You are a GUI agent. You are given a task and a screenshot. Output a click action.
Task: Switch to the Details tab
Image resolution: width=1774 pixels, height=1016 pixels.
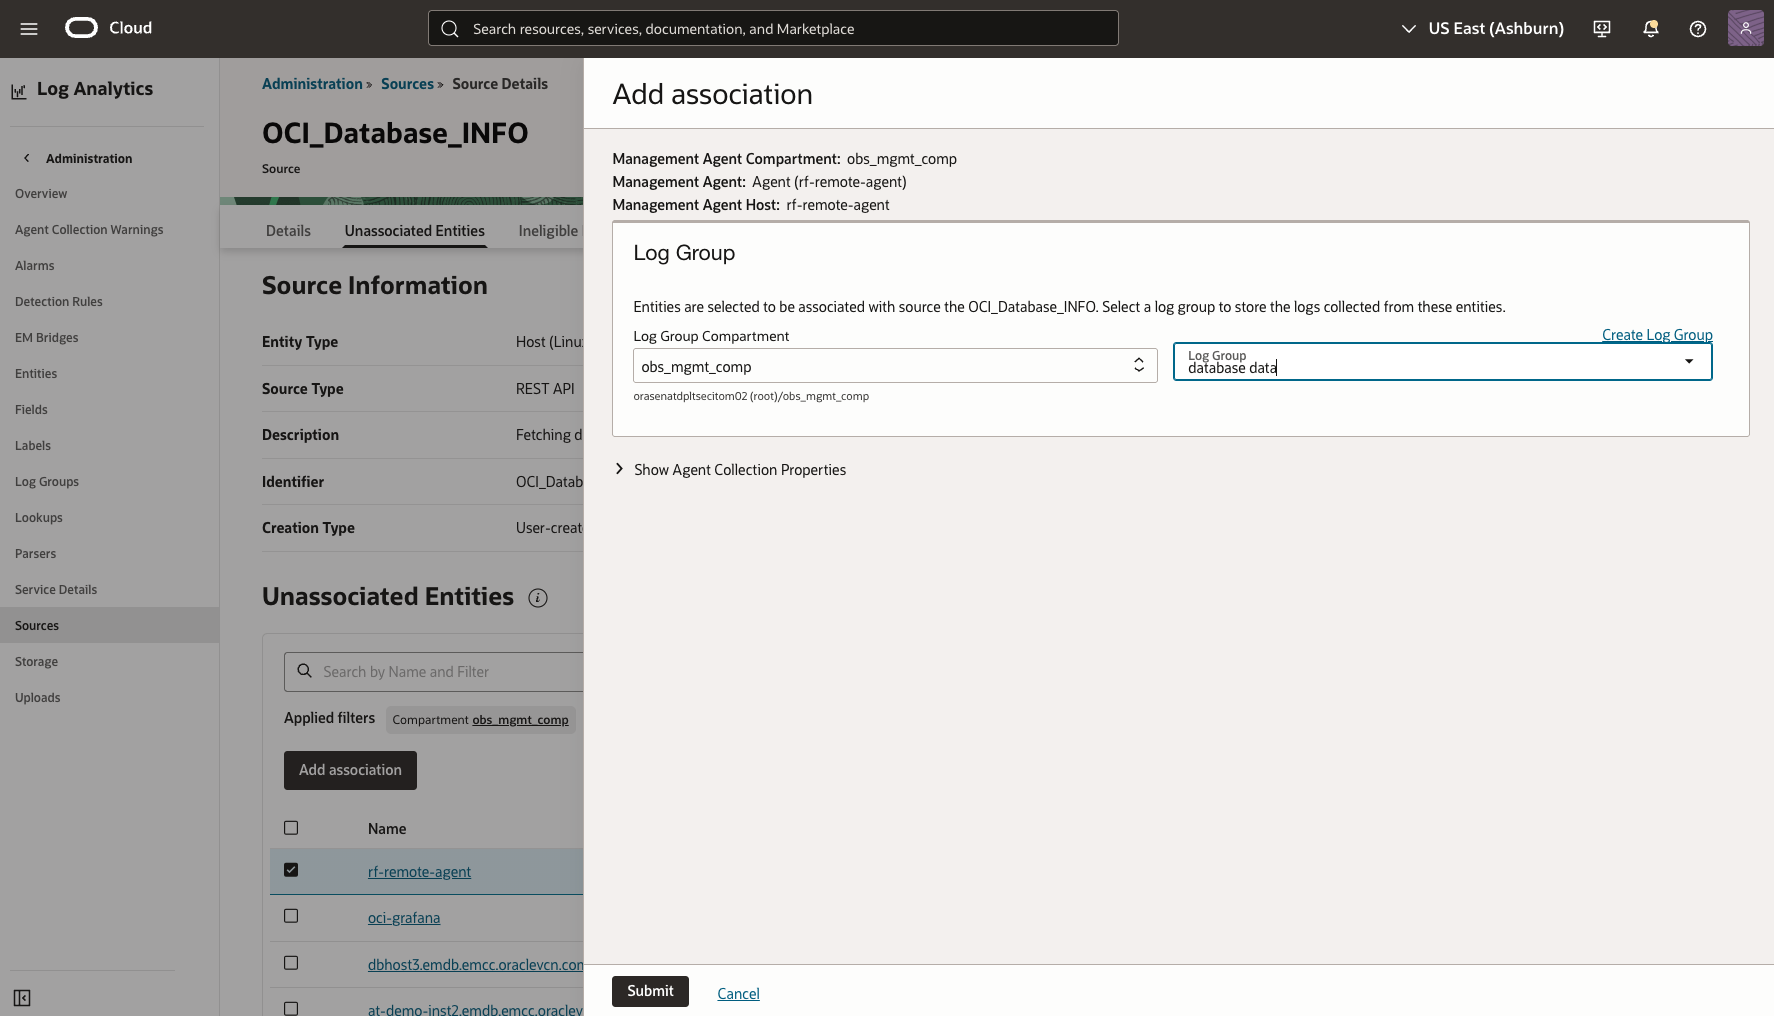(x=288, y=230)
